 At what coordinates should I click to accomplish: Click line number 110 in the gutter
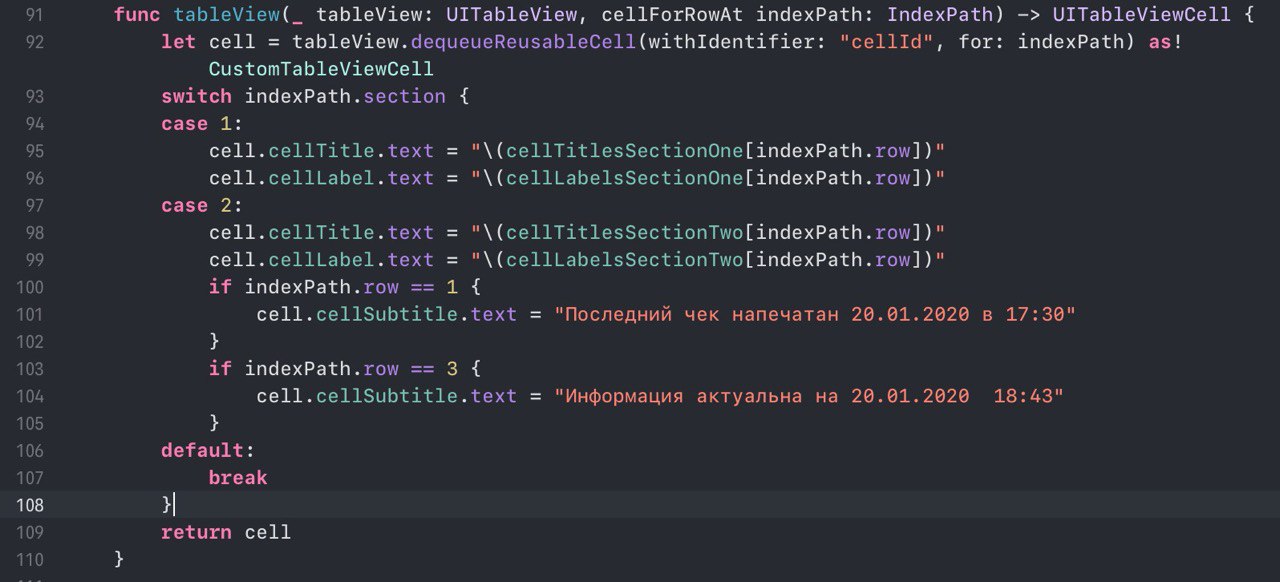coord(29,559)
